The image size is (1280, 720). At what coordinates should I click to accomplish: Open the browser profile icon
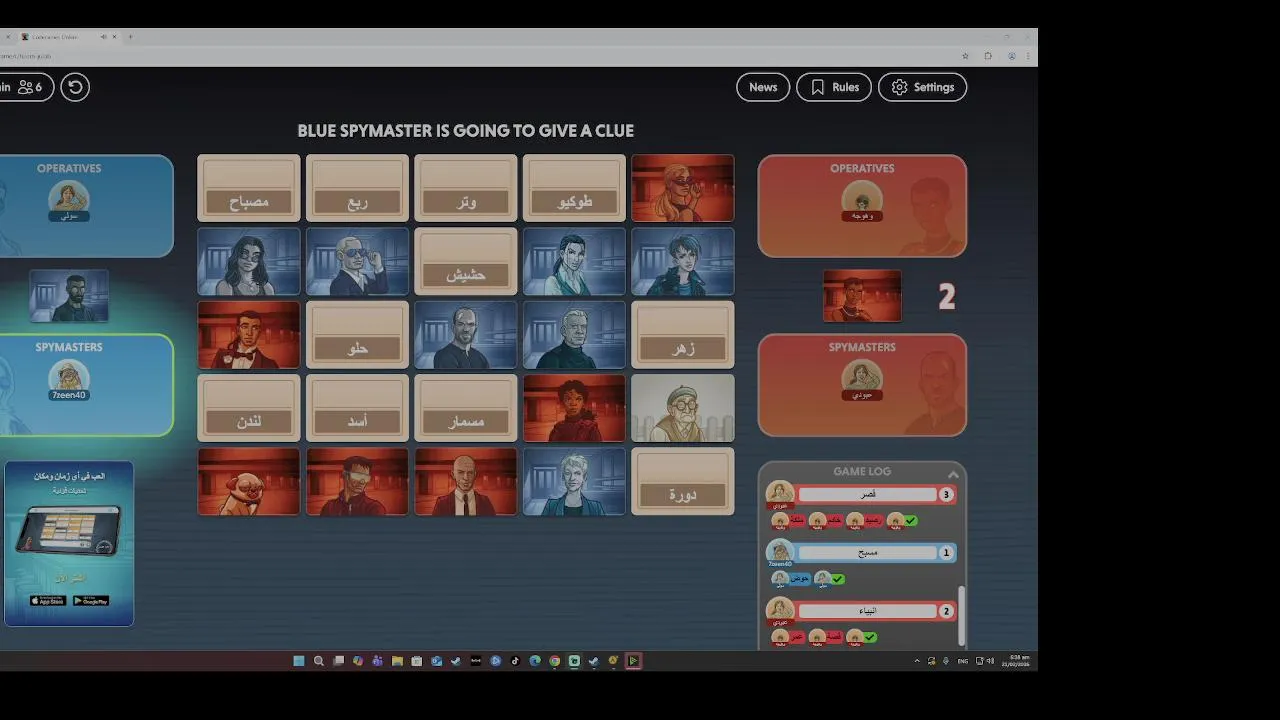point(1012,56)
